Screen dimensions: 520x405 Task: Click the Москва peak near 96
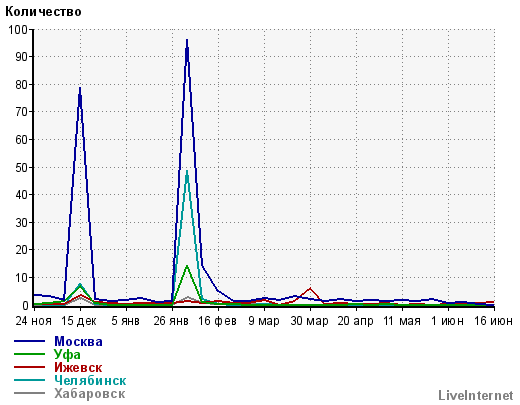click(x=187, y=40)
